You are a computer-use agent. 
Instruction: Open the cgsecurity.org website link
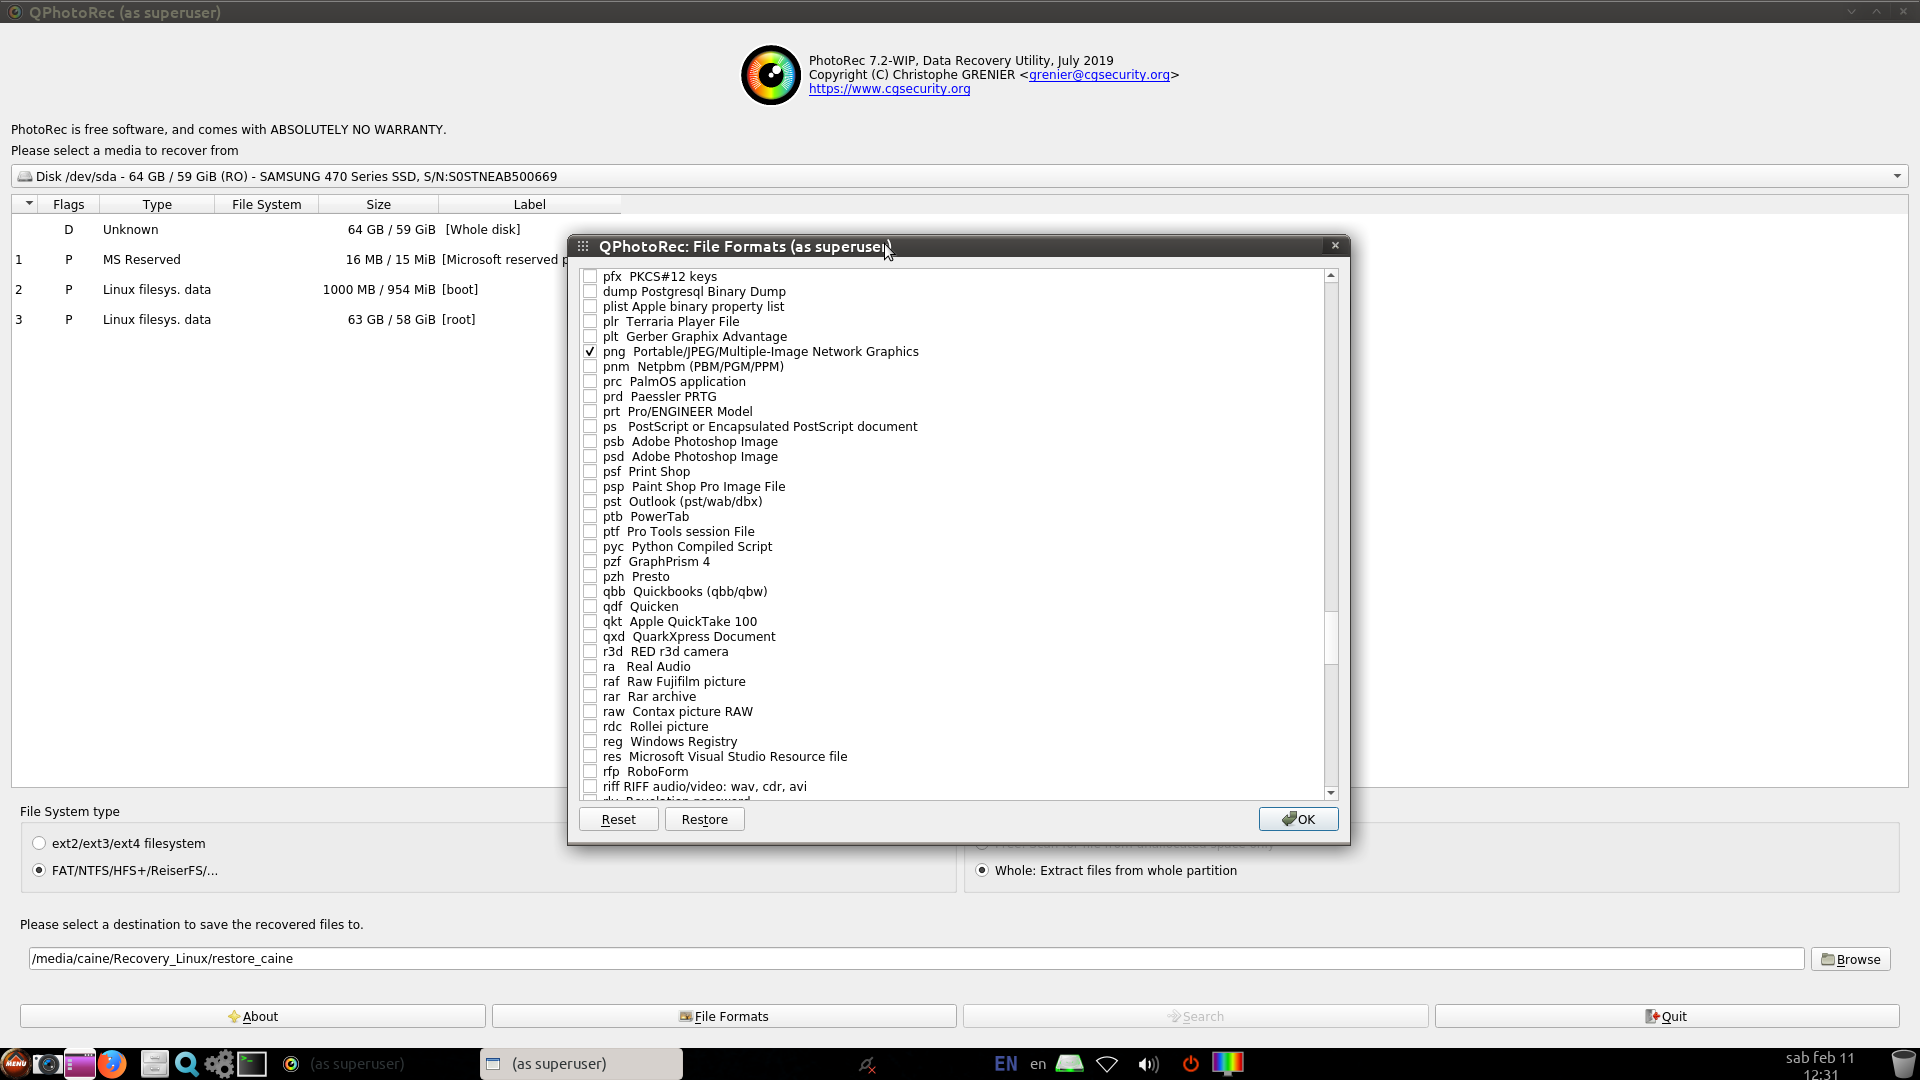[x=889, y=89]
